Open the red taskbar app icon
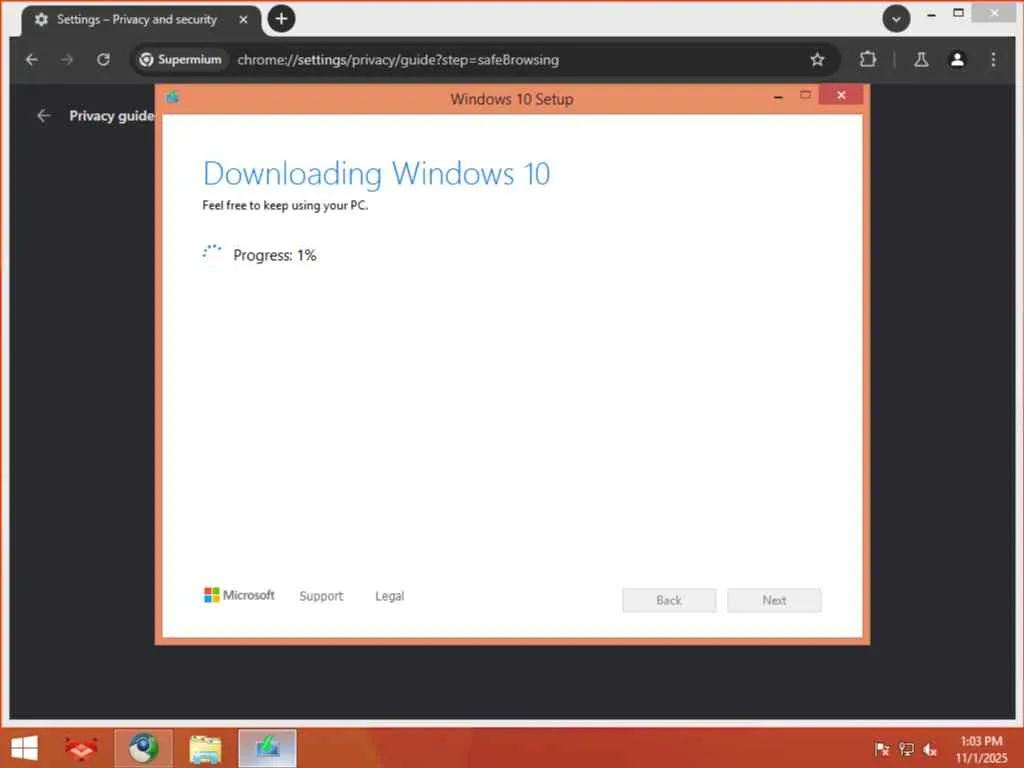 click(81, 748)
